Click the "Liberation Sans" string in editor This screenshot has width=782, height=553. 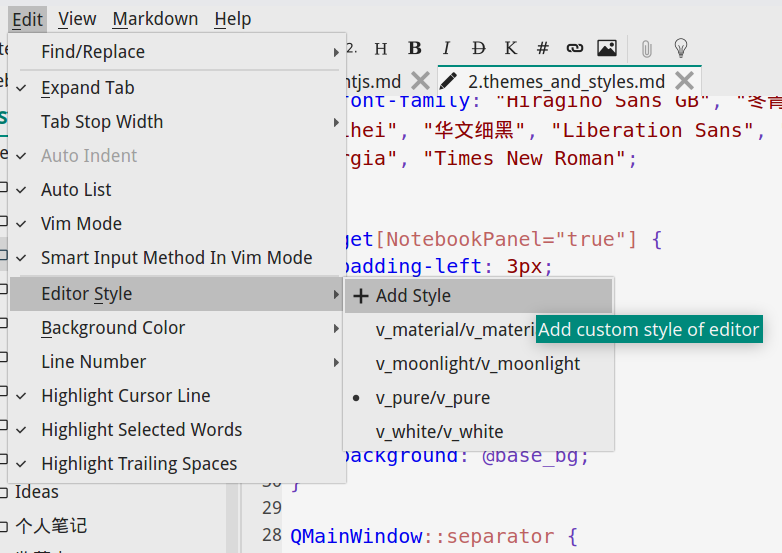tap(652, 131)
